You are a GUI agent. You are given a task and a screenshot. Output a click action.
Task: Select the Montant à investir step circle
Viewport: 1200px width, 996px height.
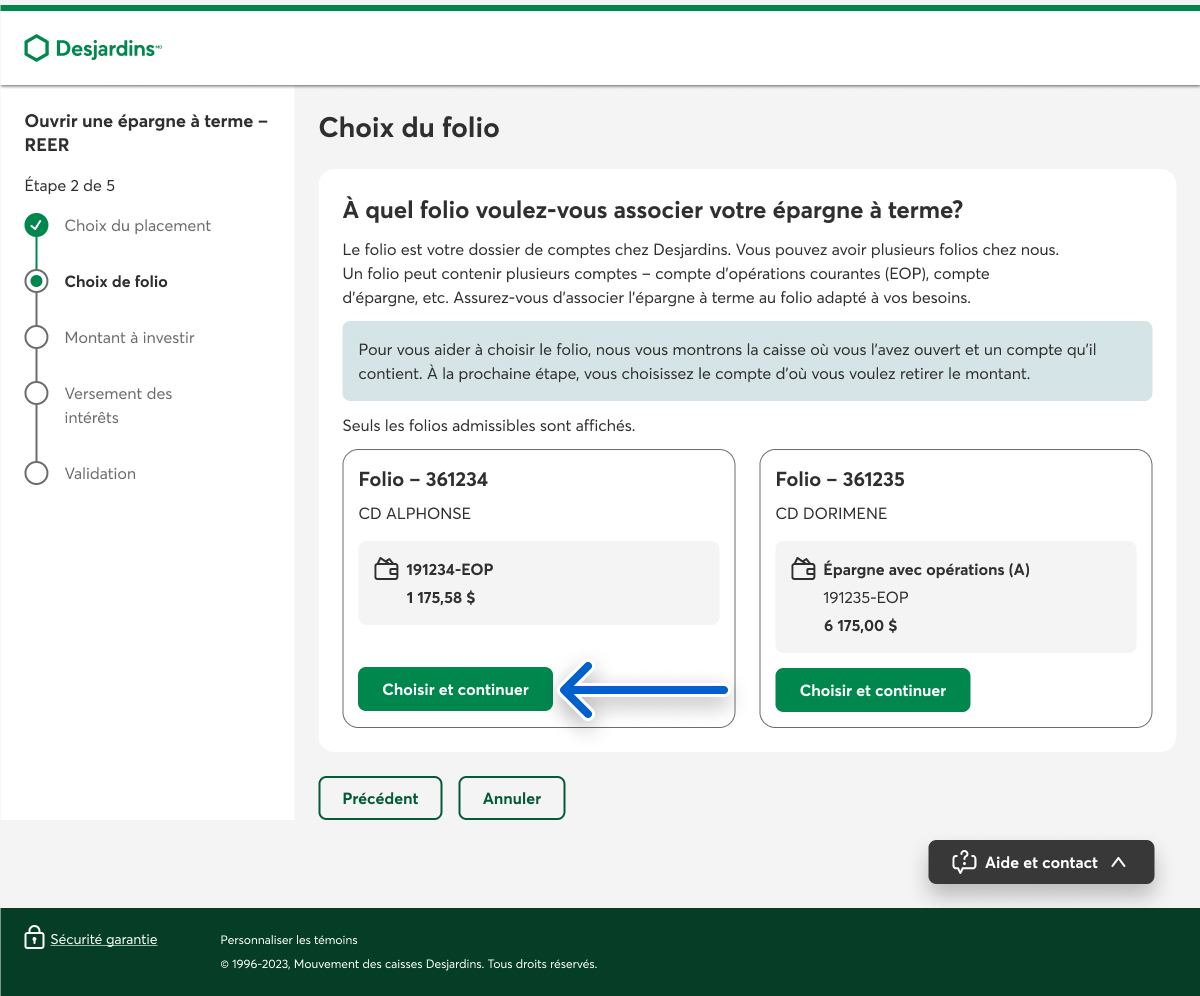pyautogui.click(x=36, y=337)
